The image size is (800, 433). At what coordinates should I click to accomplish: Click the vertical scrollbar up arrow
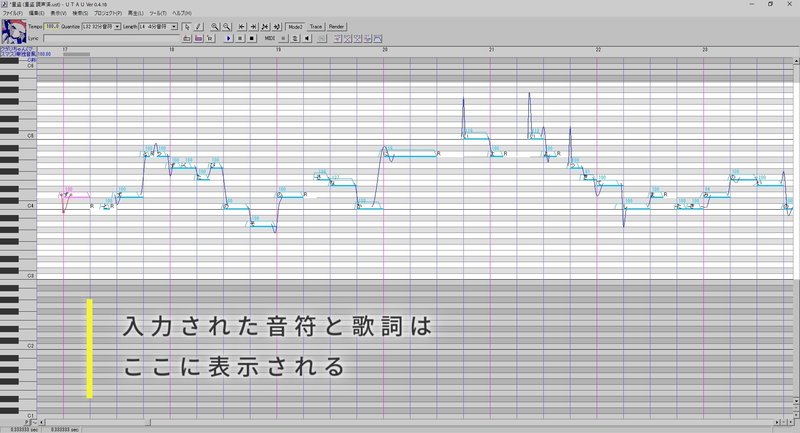click(x=796, y=61)
